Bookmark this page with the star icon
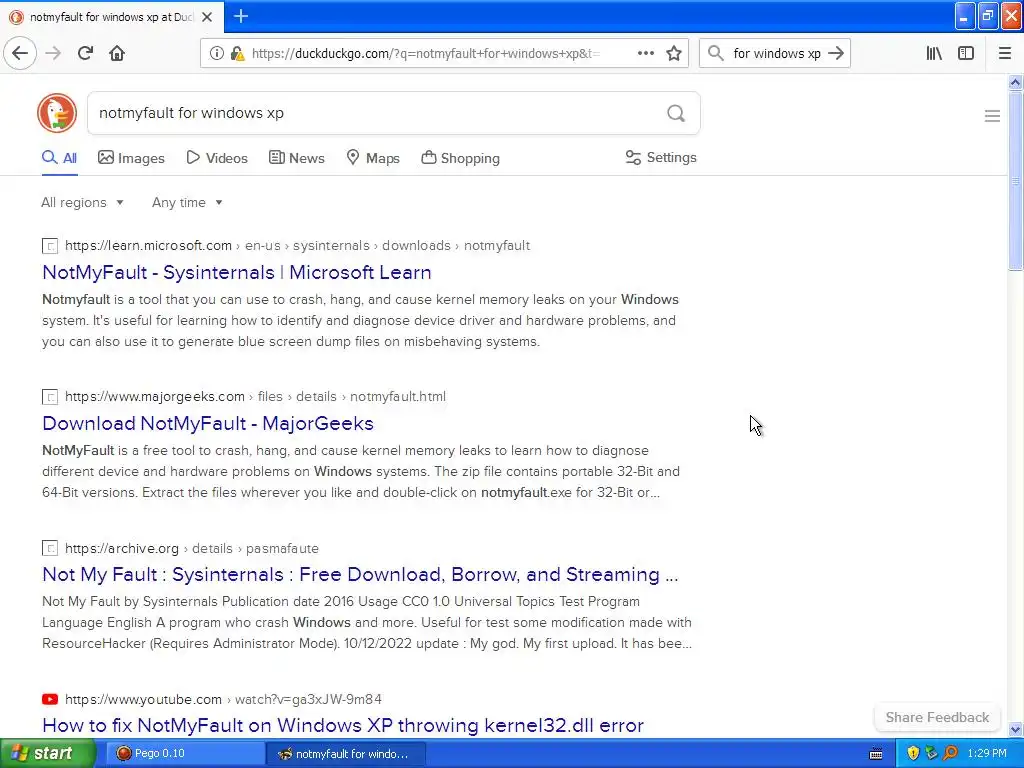This screenshot has height=768, width=1024. tap(674, 53)
